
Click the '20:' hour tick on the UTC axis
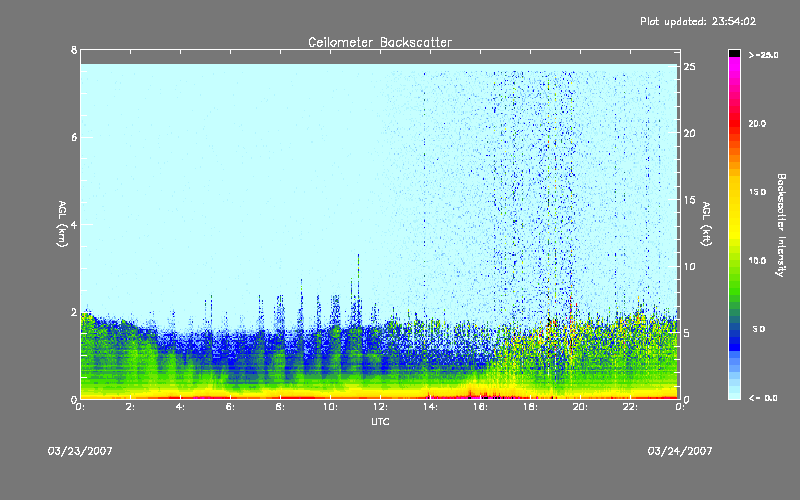581,407
